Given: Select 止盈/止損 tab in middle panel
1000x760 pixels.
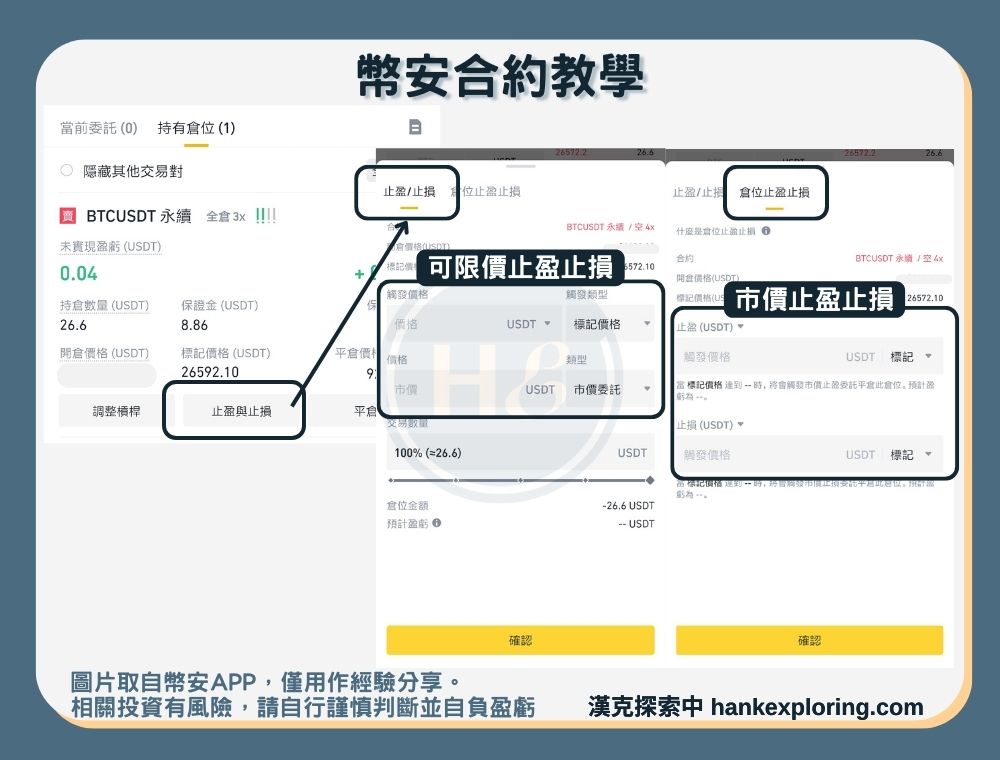Looking at the screenshot, I should (x=409, y=191).
